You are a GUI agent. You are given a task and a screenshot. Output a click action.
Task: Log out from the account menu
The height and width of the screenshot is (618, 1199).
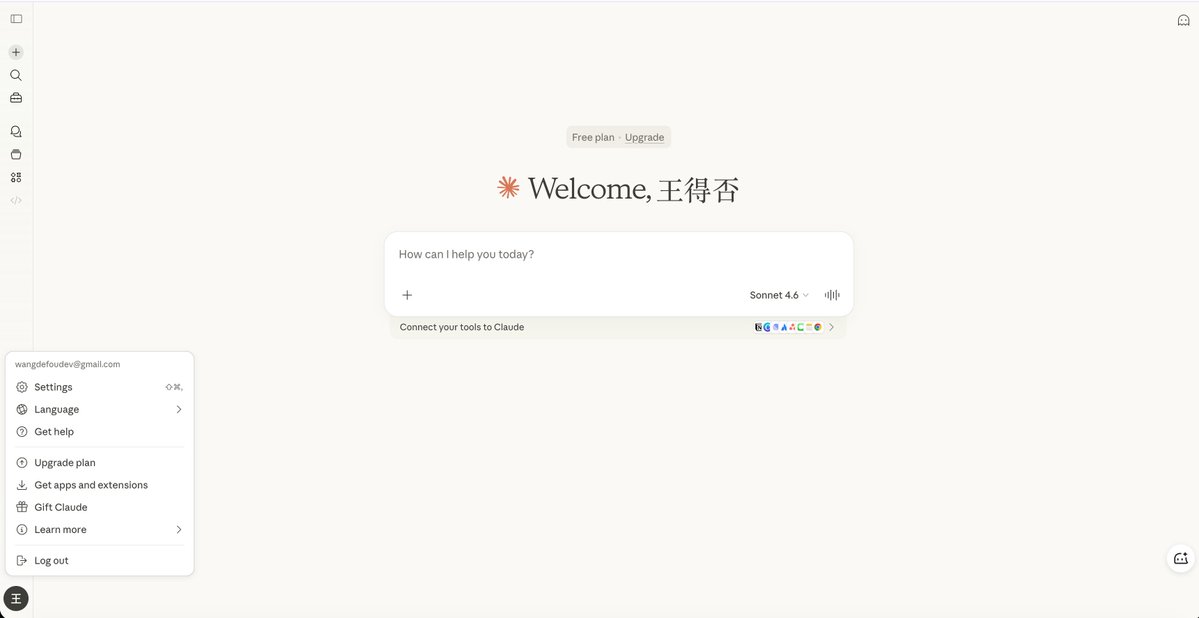click(x=99, y=561)
